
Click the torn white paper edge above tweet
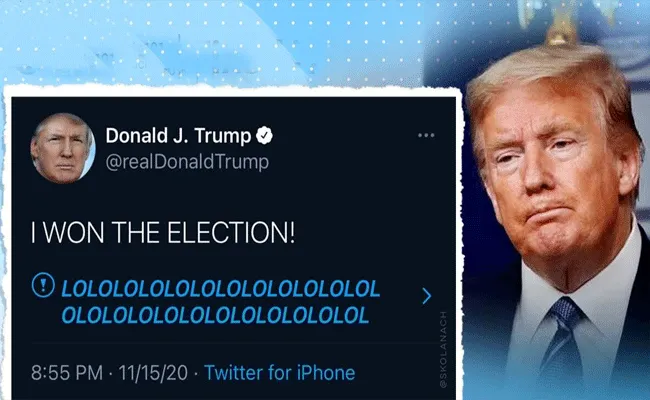232,91
